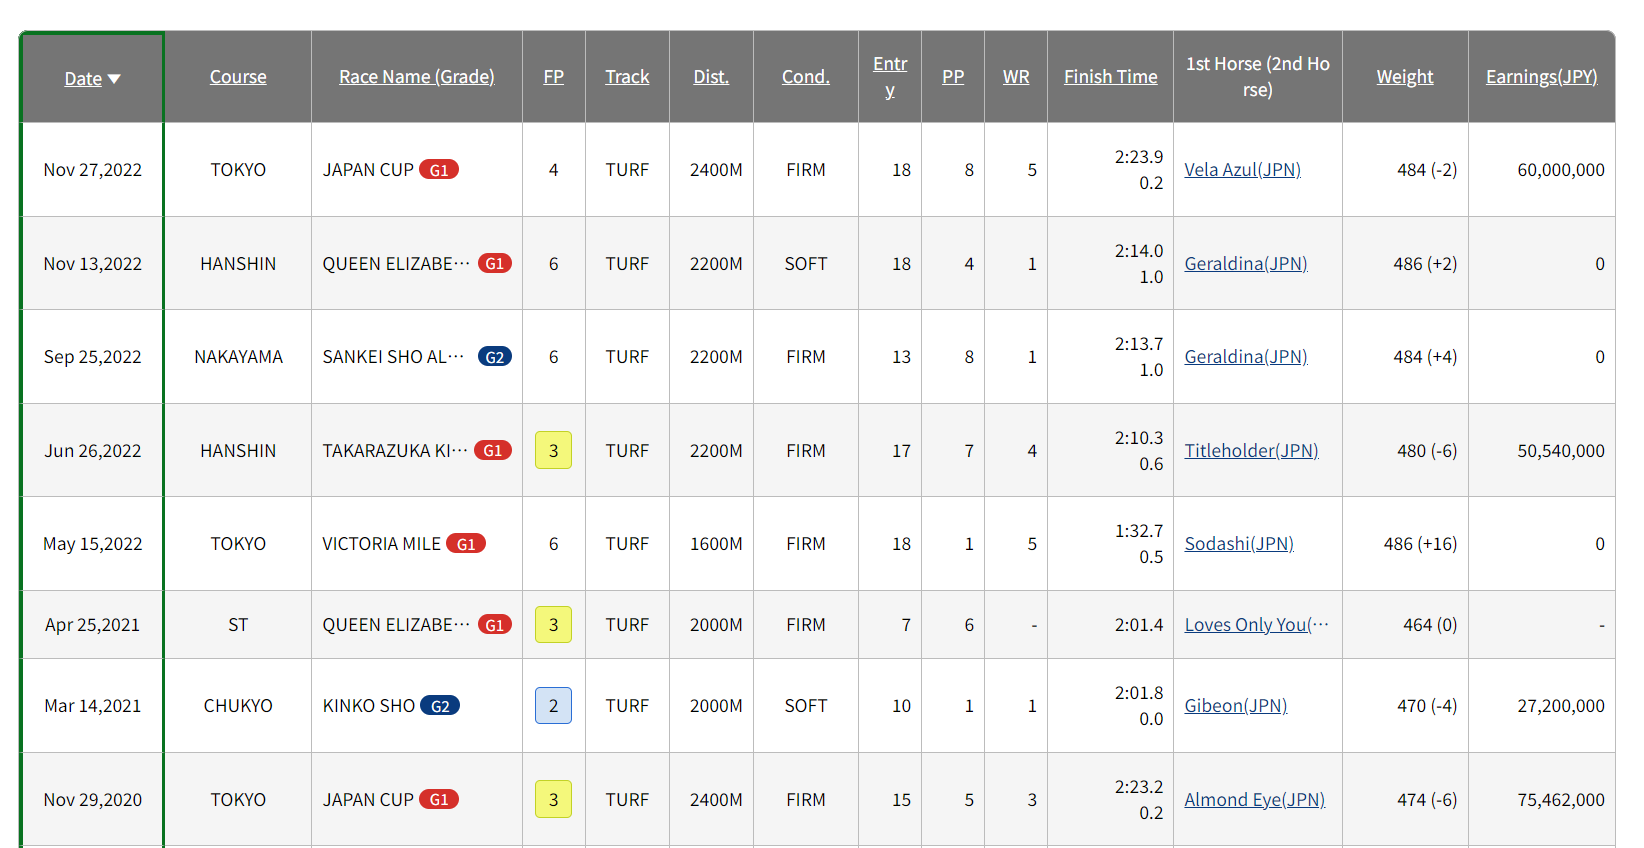Viewport: 1644px width, 848px height.
Task: Select KINKO SHO race name
Action: [x=368, y=706]
